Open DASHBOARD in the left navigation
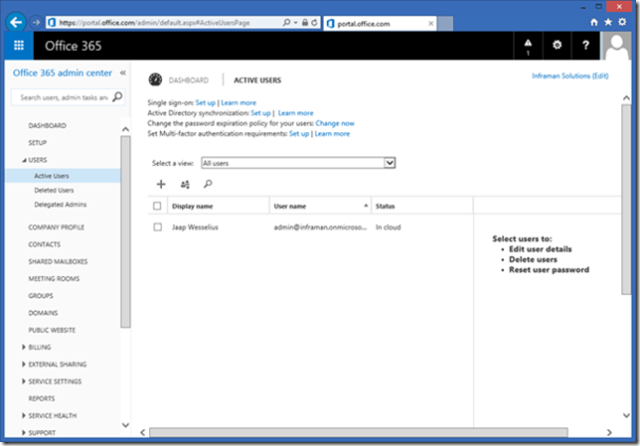 [47, 126]
